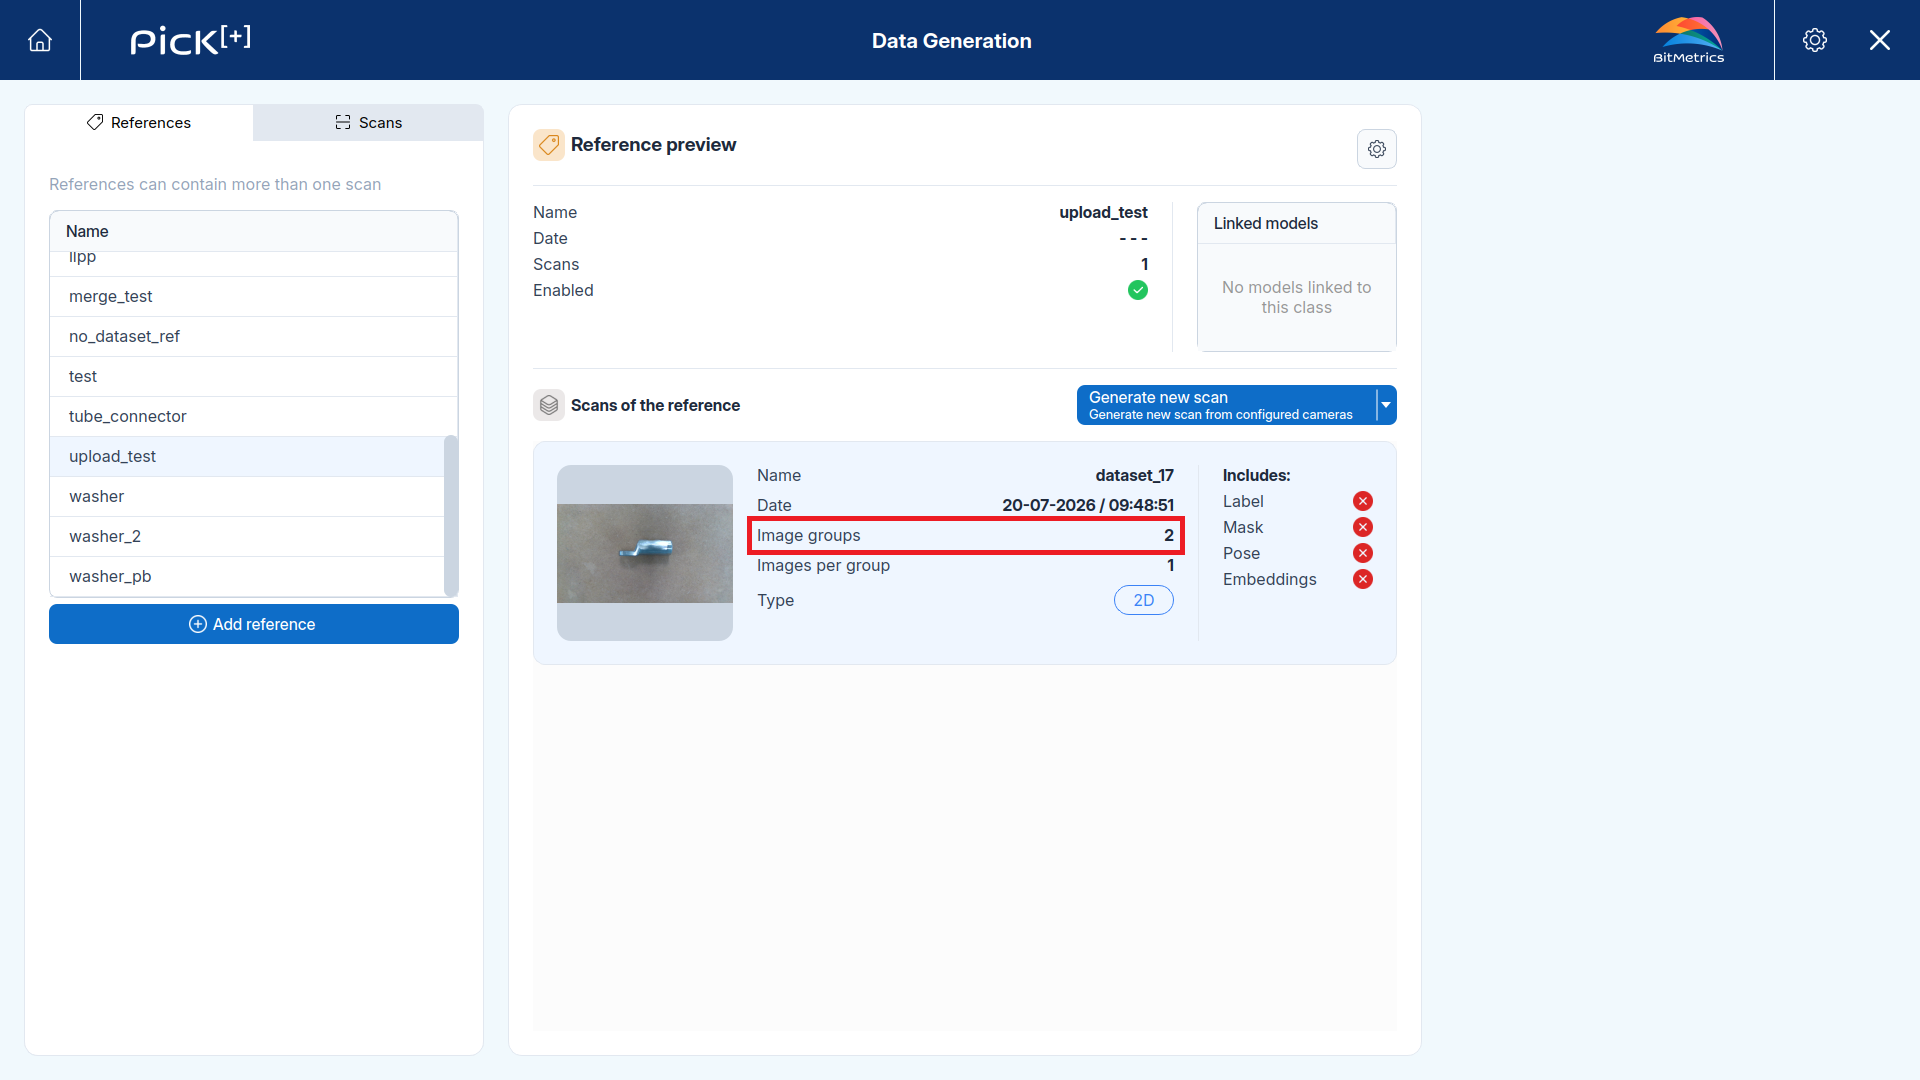Click the Add reference button
1920x1080 pixels.
(254, 624)
